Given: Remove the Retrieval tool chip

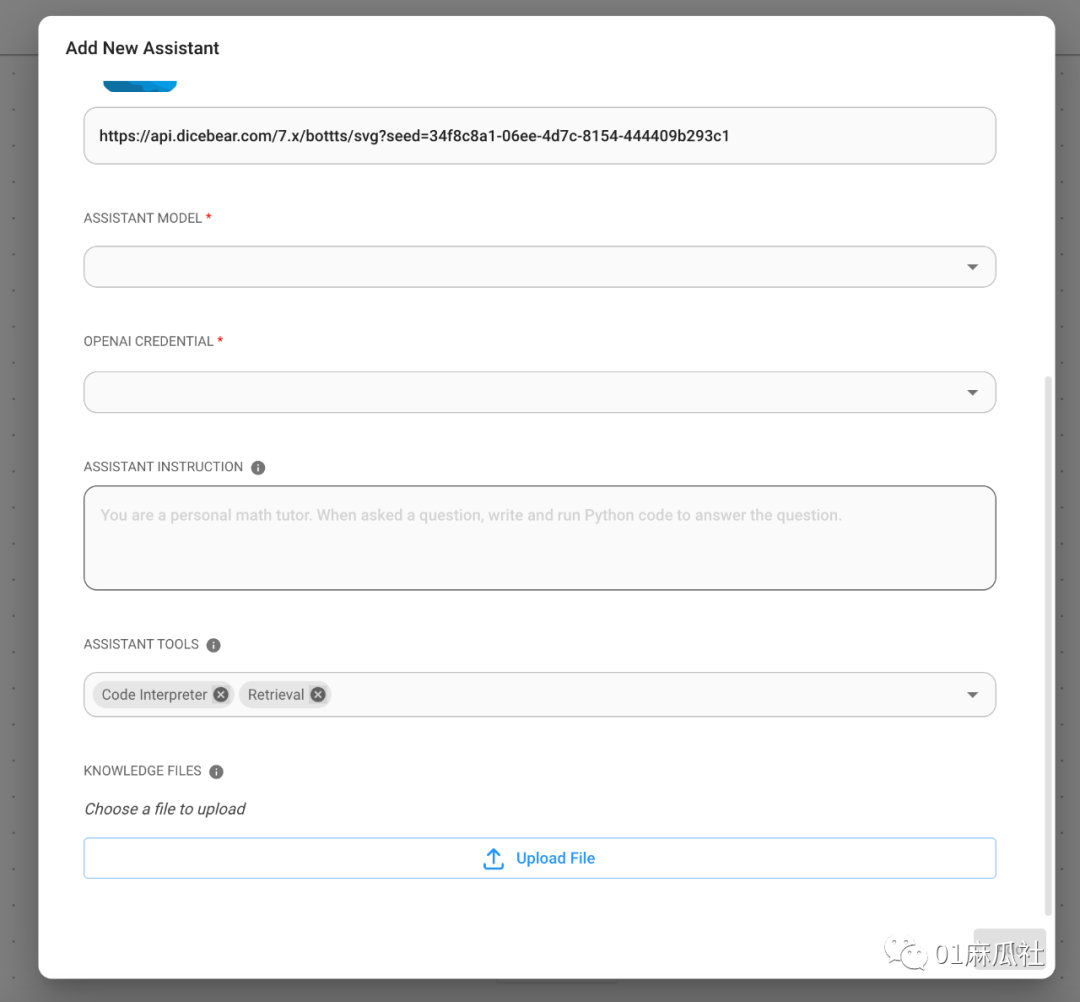Looking at the screenshot, I should pos(318,695).
